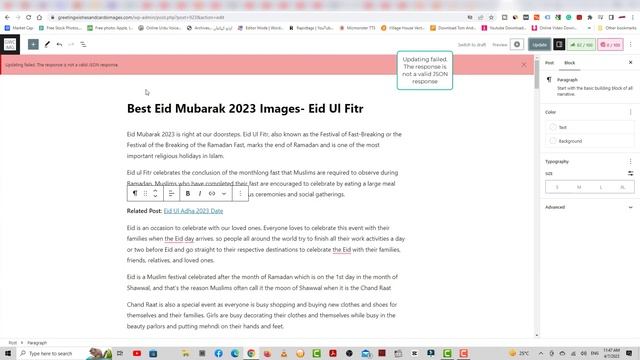Redo the last undone edit
The height and width of the screenshot is (360, 640).
point(71,44)
